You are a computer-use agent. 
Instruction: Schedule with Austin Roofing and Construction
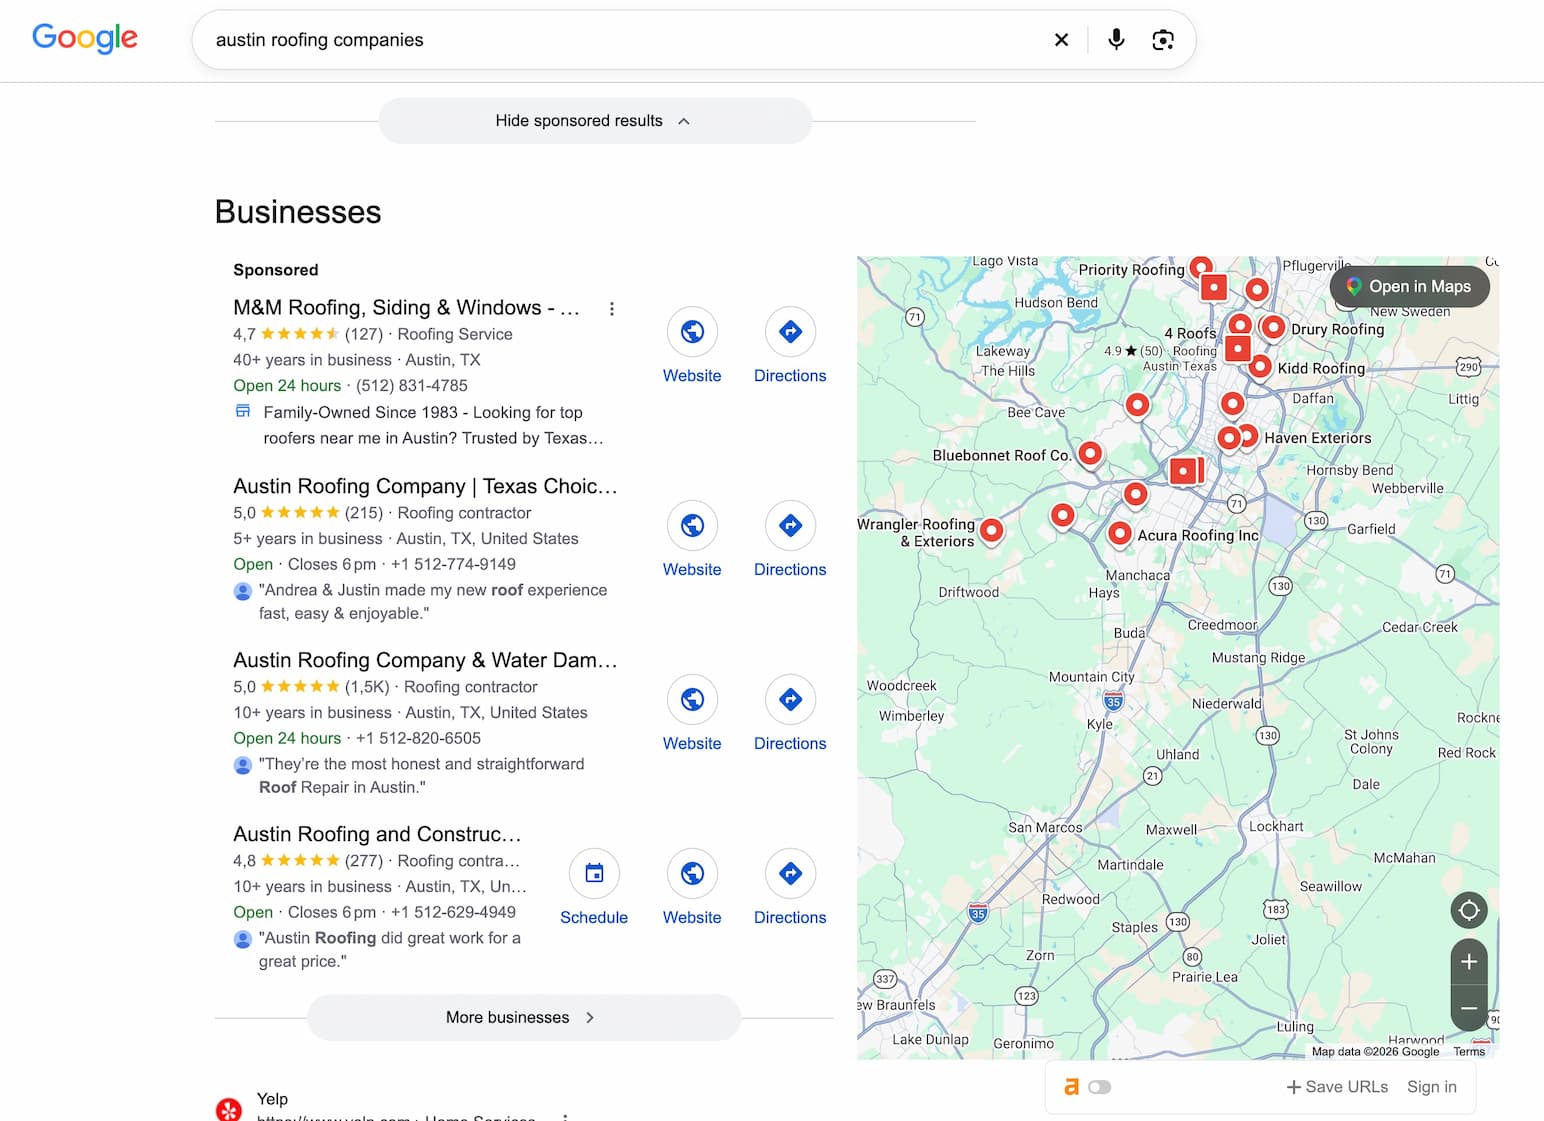[x=594, y=888]
